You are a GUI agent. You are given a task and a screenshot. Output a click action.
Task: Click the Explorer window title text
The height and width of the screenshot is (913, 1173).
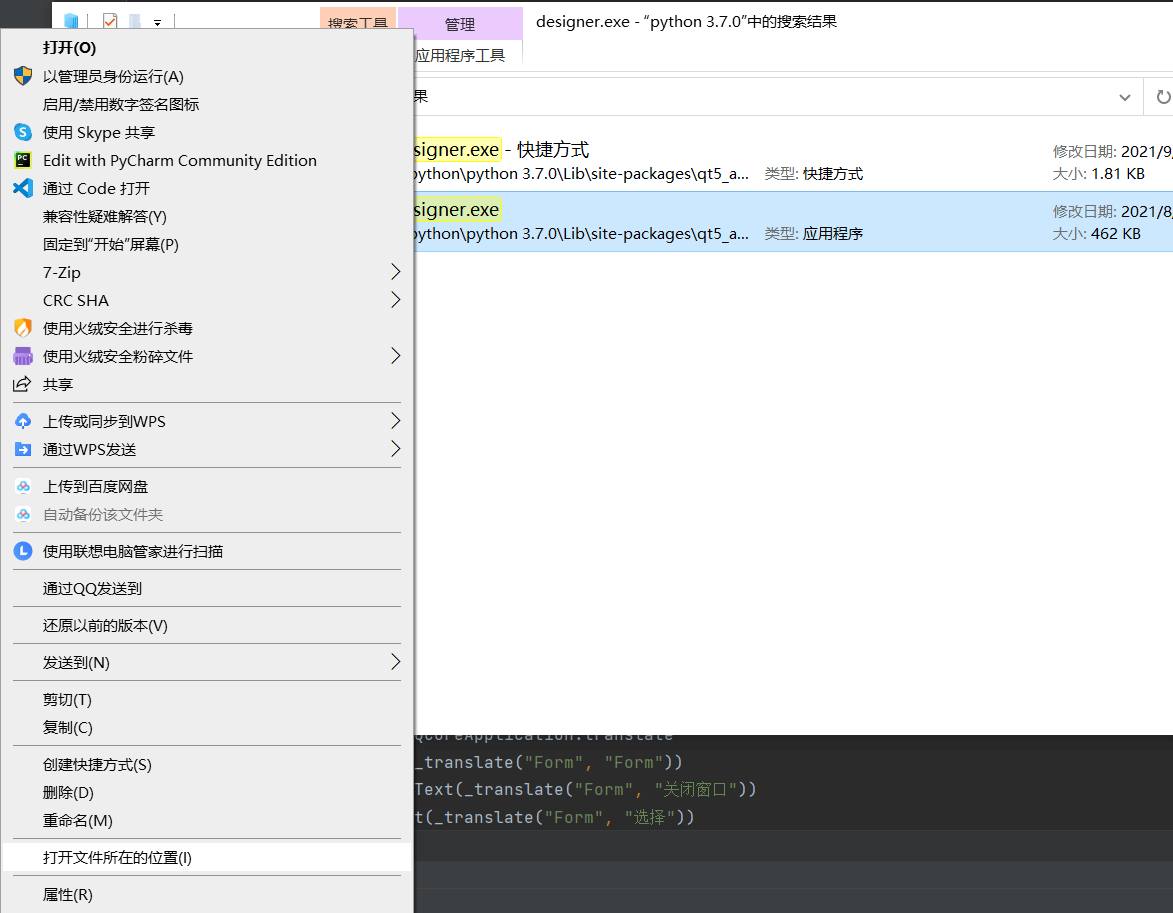(x=686, y=22)
